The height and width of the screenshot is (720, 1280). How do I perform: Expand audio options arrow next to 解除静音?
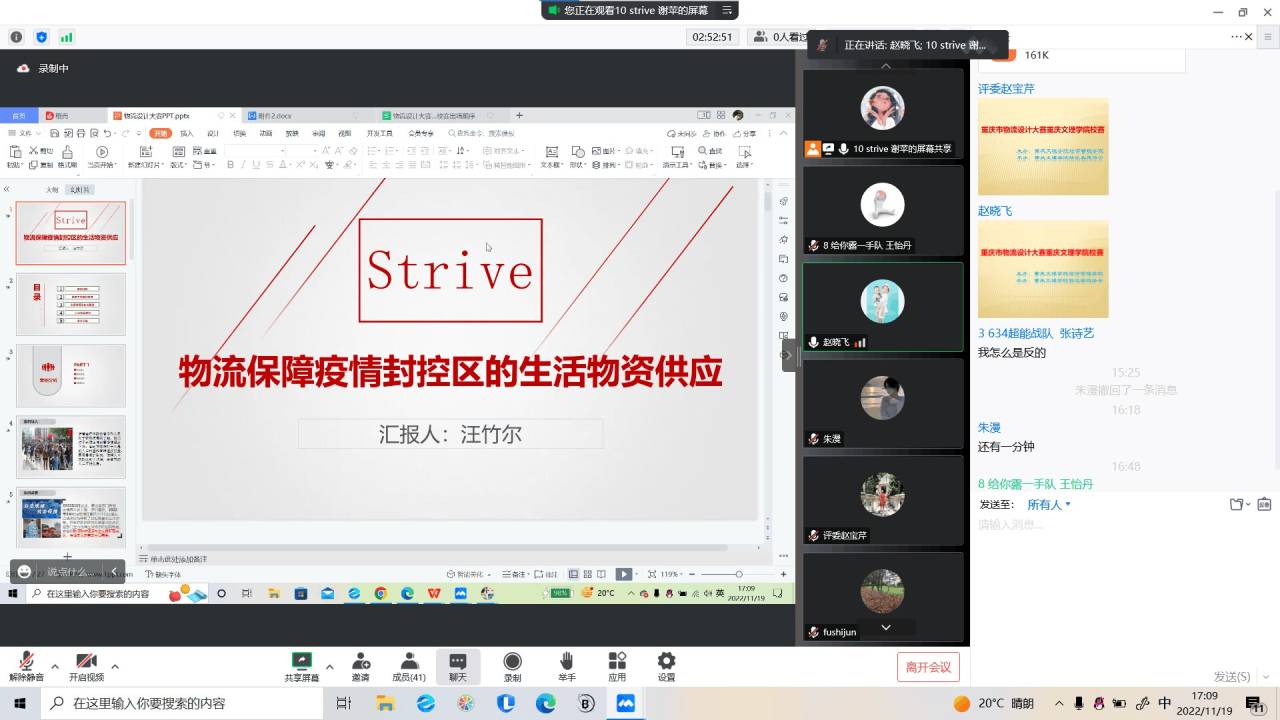(55, 666)
